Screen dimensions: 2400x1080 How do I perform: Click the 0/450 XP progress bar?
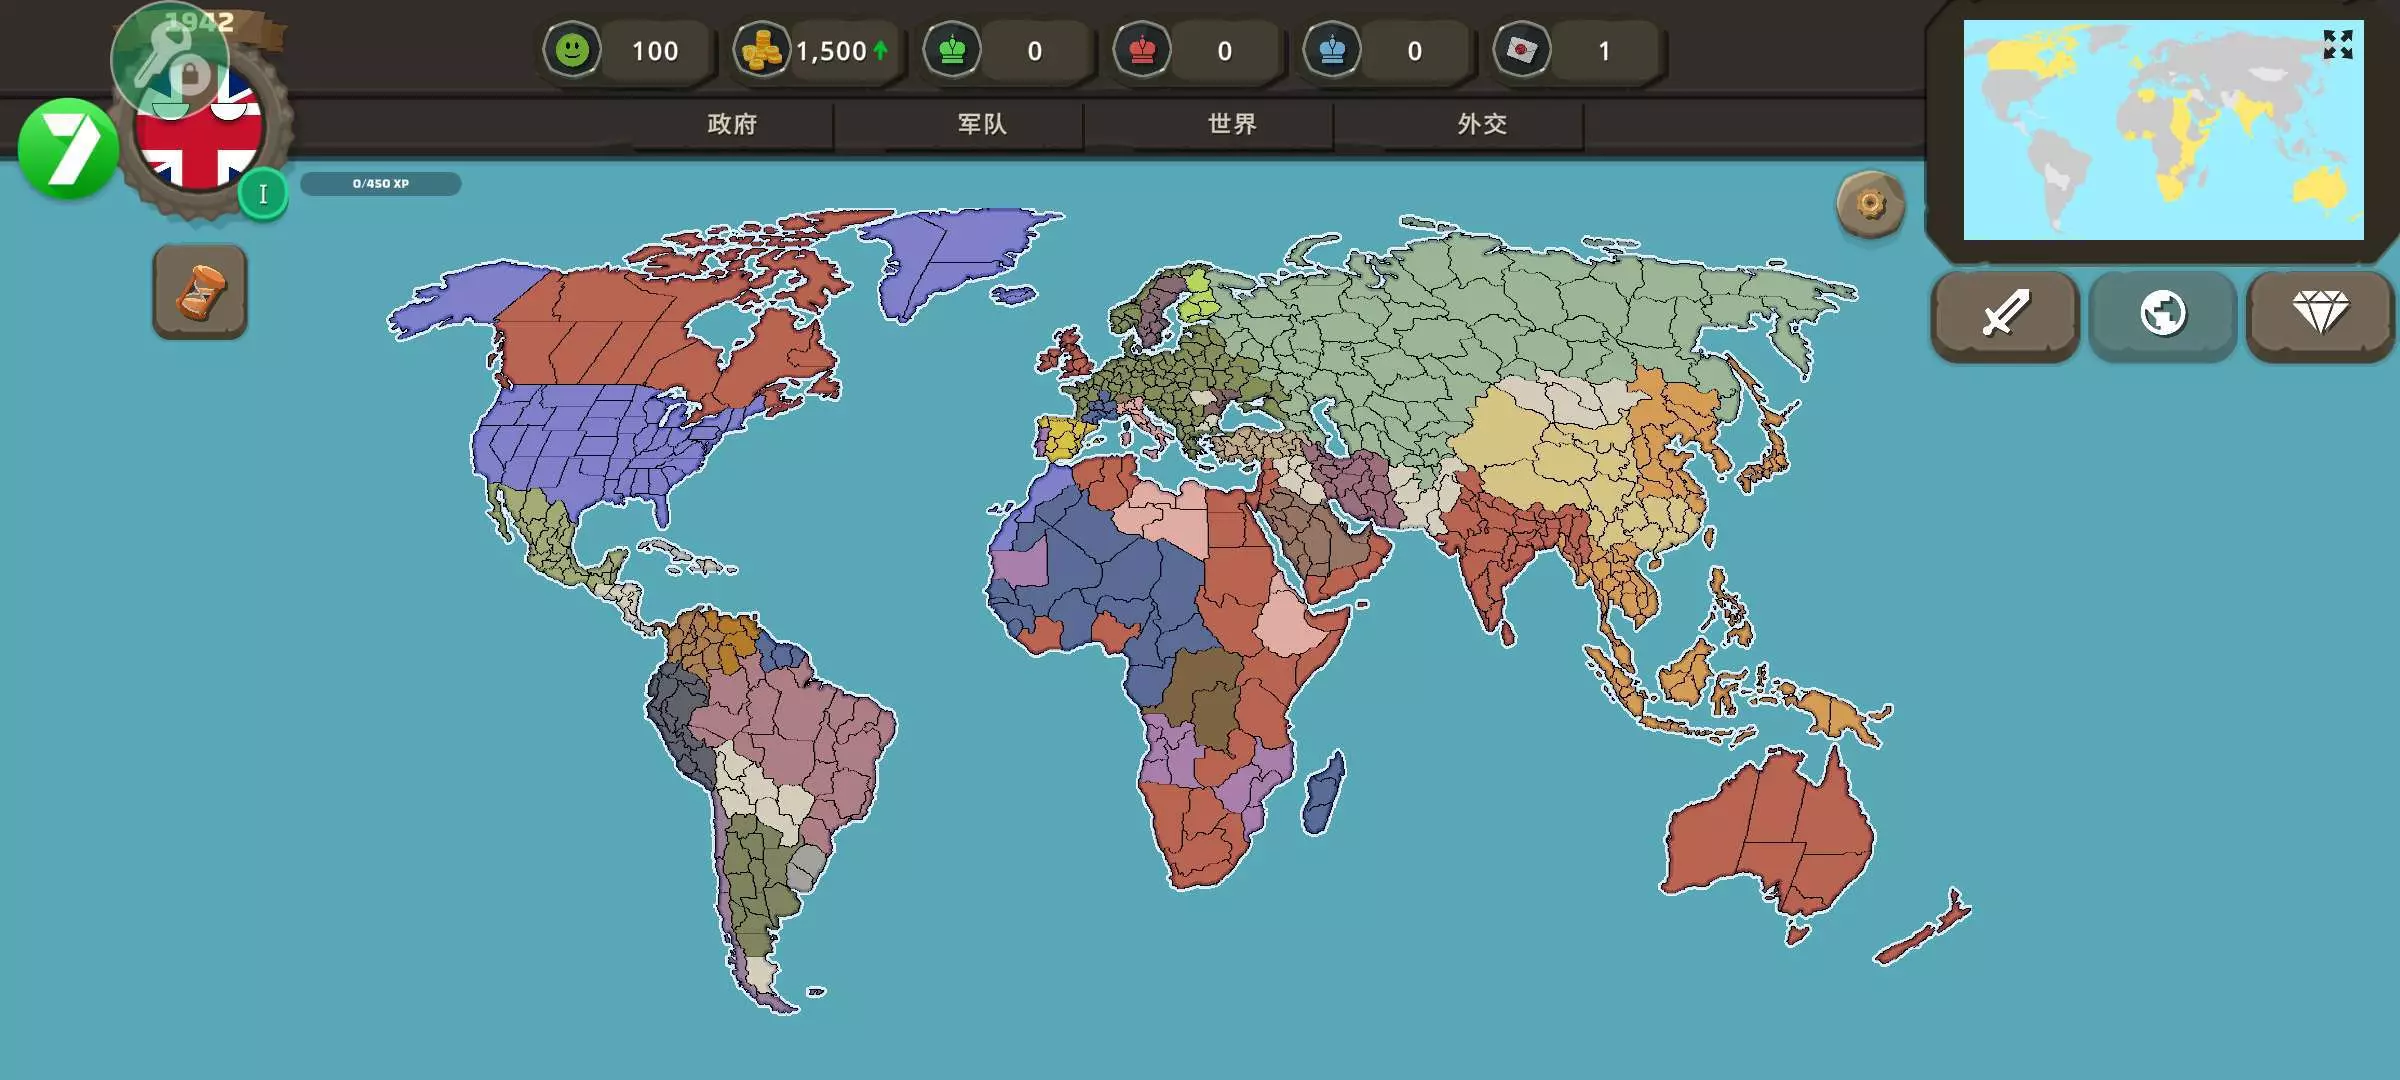tap(381, 184)
